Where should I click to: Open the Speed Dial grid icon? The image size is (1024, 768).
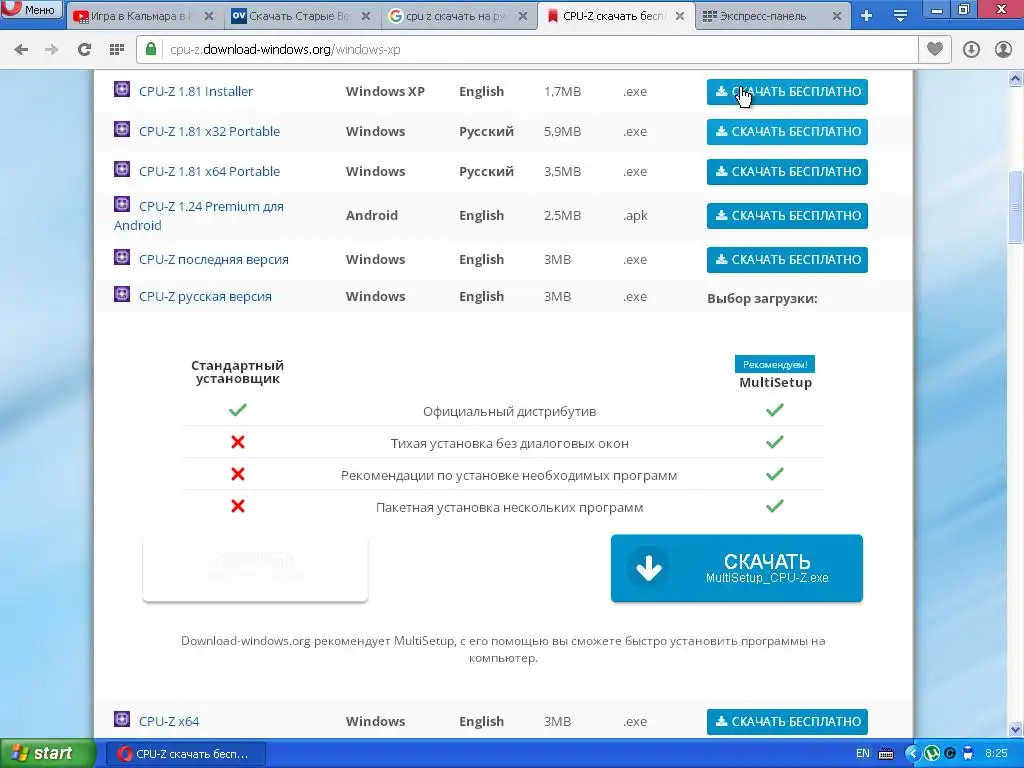pyautogui.click(x=117, y=50)
